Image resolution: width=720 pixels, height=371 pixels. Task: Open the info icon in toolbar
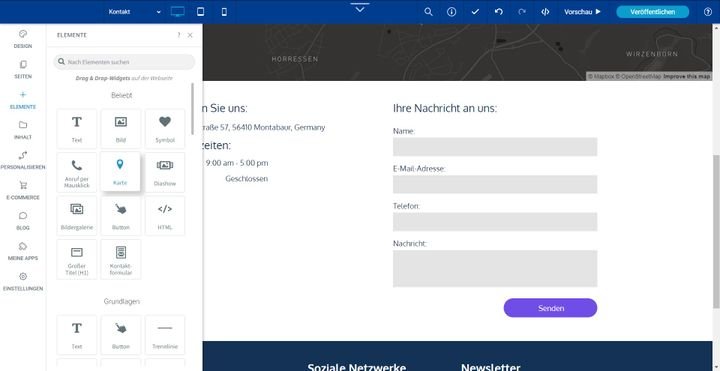[452, 12]
